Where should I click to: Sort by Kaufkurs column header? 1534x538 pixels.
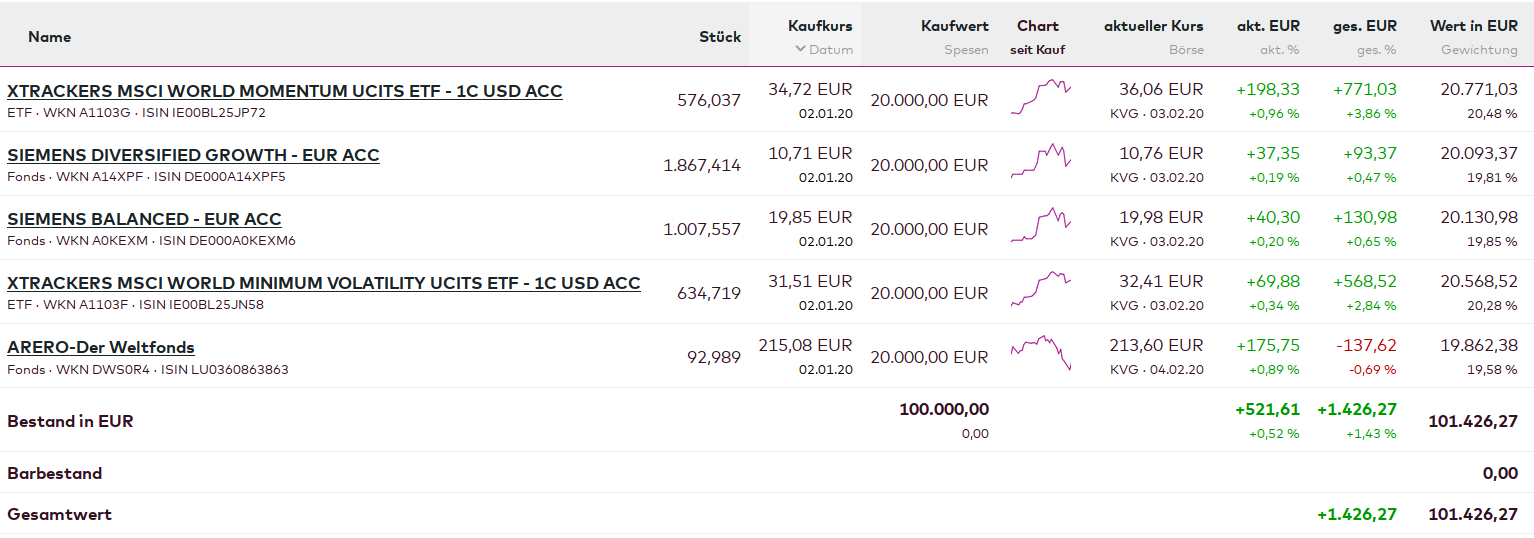coord(820,26)
